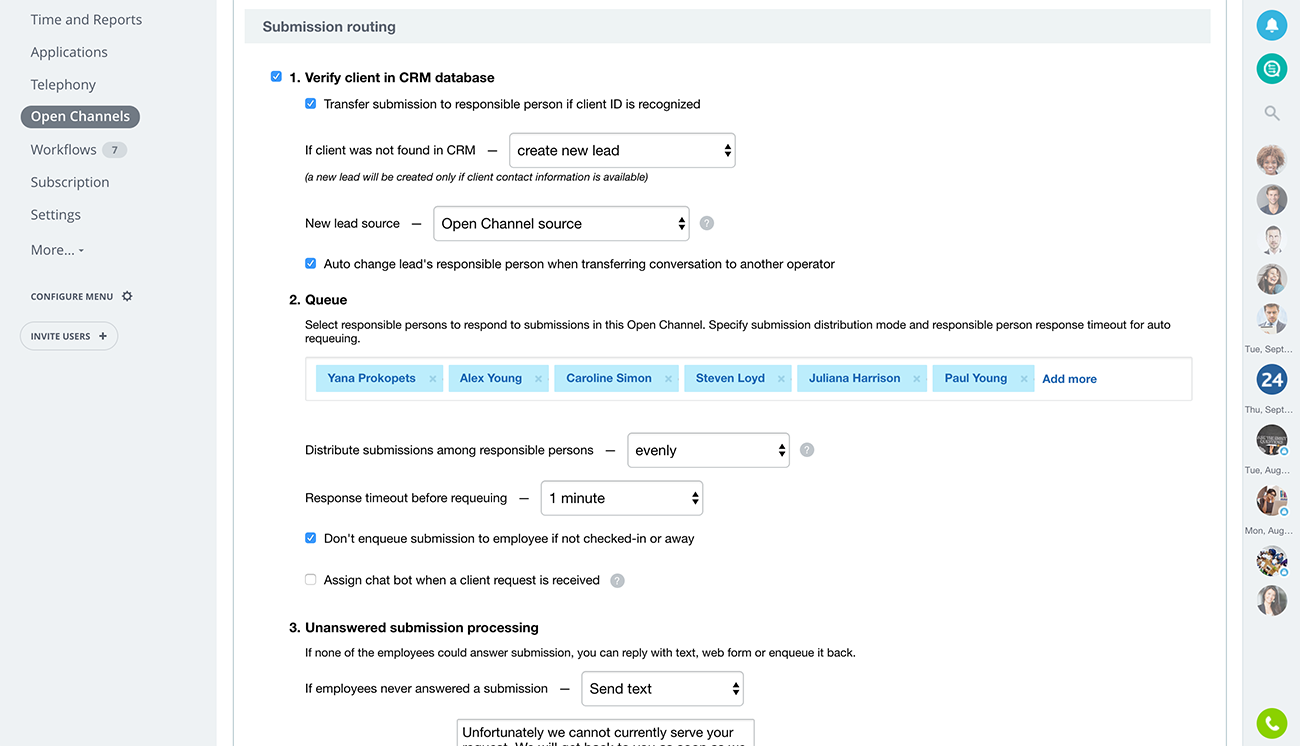Enable Assign chat bot checkbox
This screenshot has height=746, width=1300.
(310, 580)
